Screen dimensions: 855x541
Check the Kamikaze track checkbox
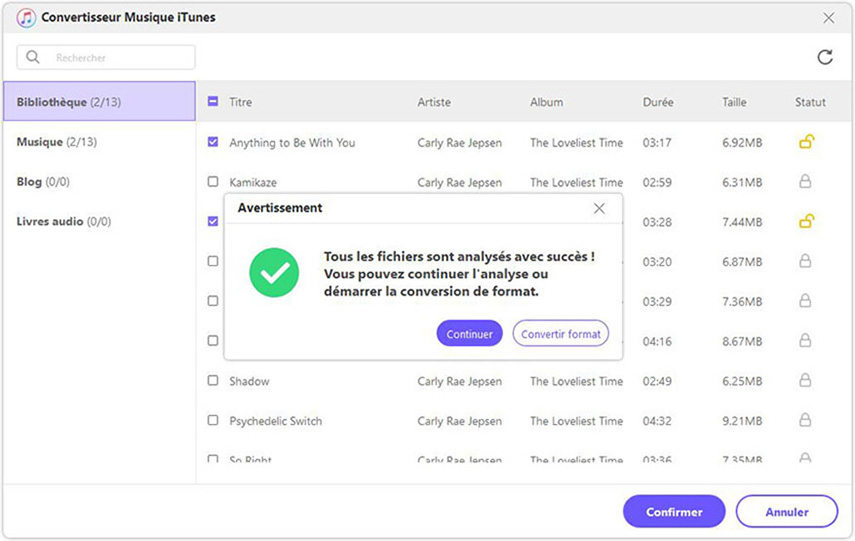(x=213, y=182)
